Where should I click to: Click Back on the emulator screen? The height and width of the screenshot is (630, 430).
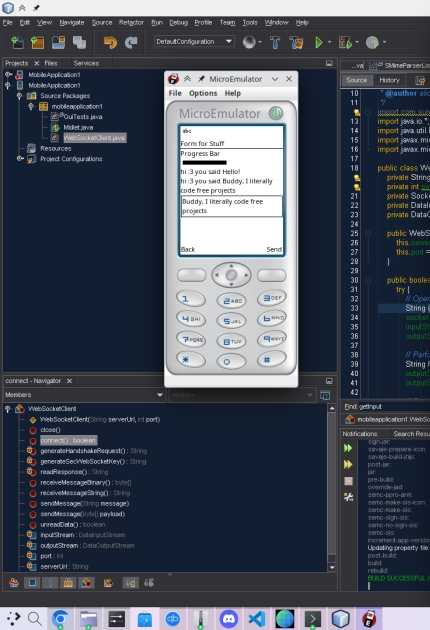click(x=188, y=250)
